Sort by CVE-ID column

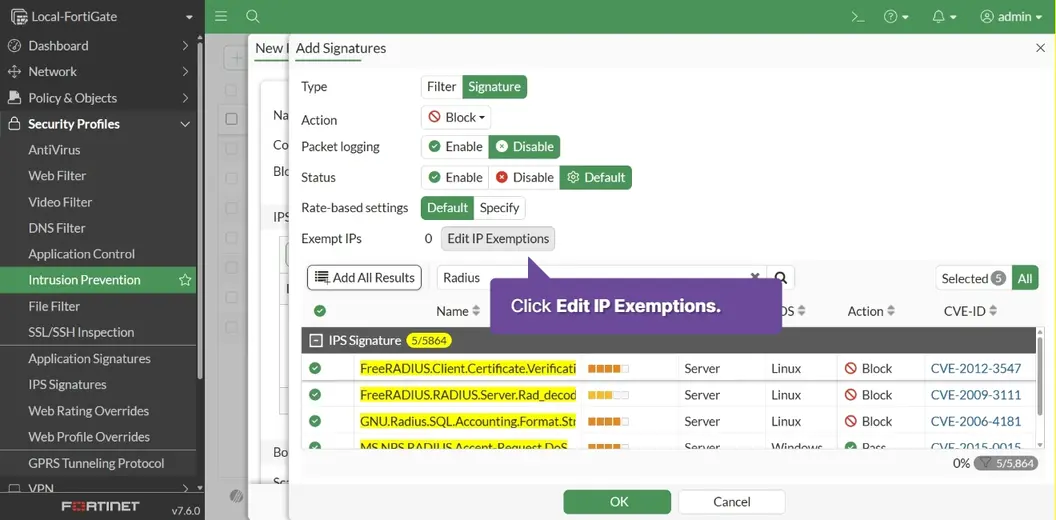point(970,311)
